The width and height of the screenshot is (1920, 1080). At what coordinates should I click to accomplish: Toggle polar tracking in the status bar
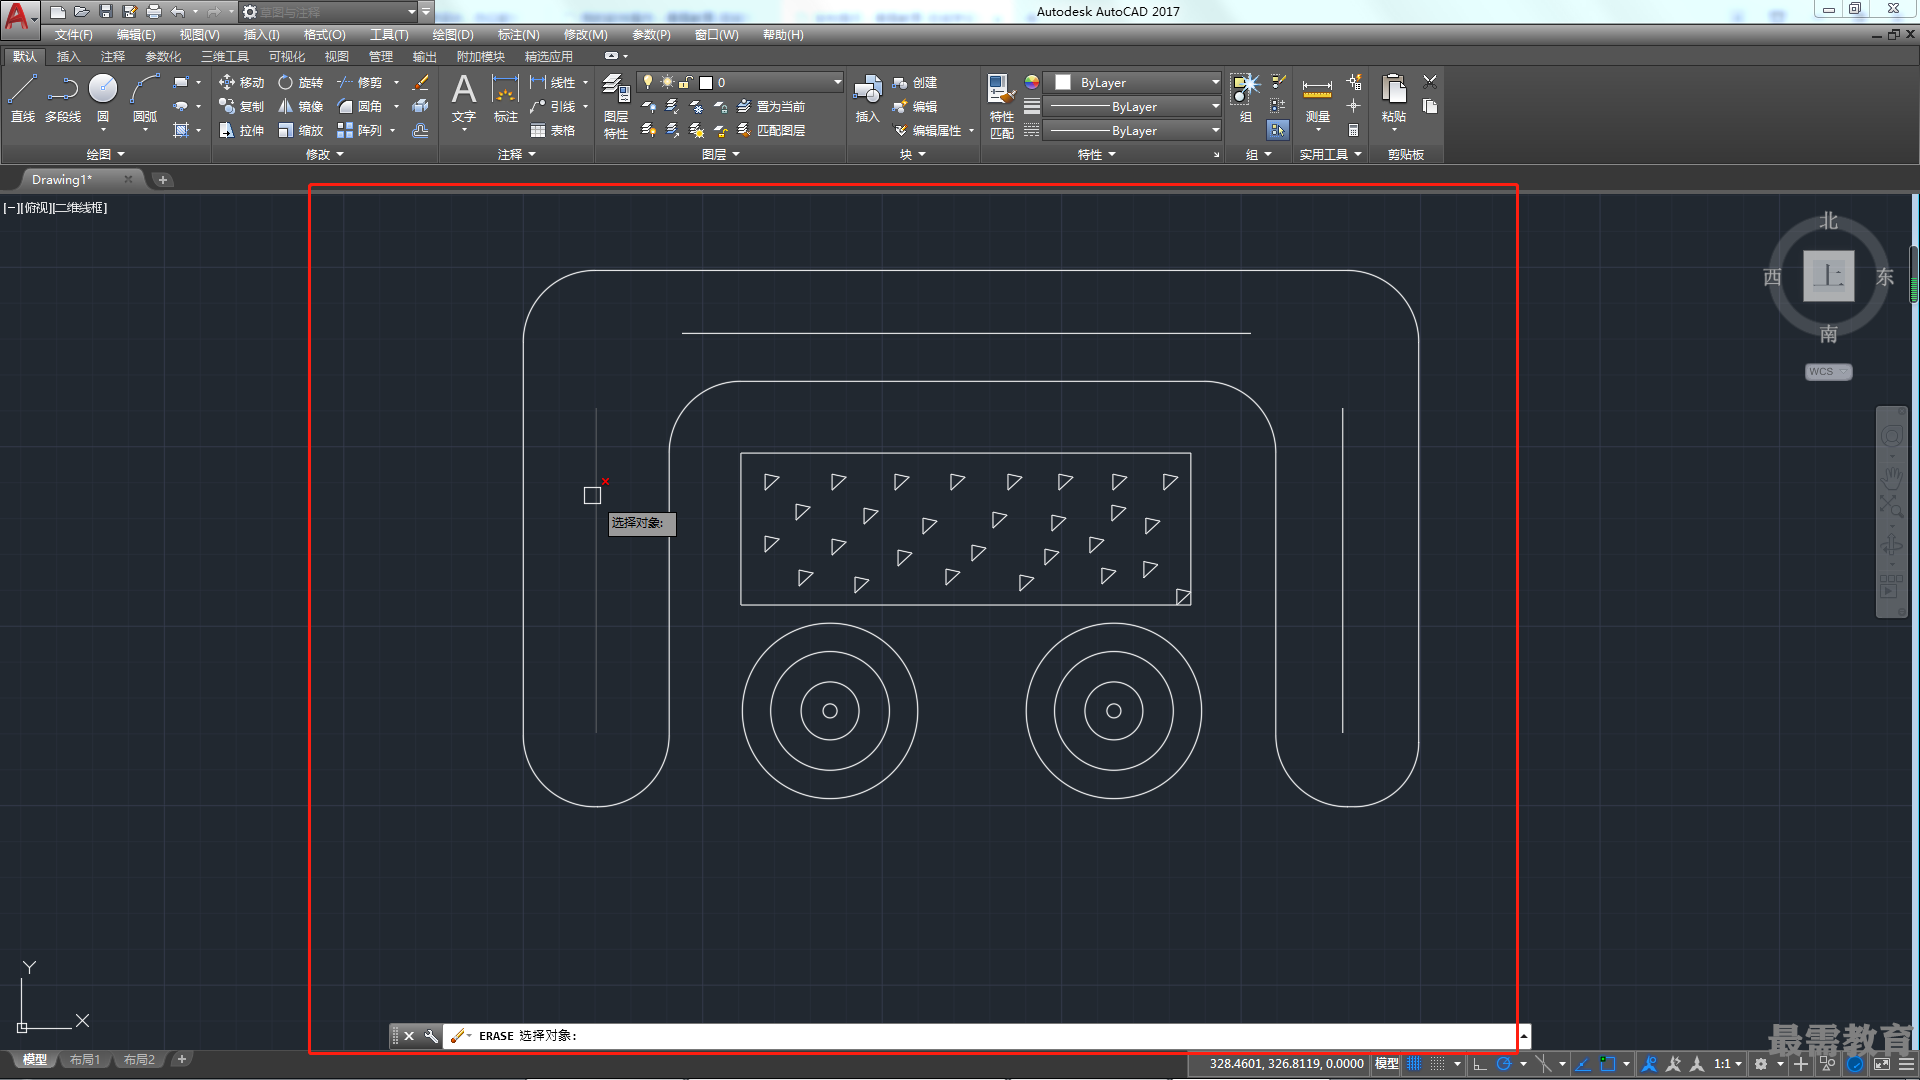point(1503,1064)
